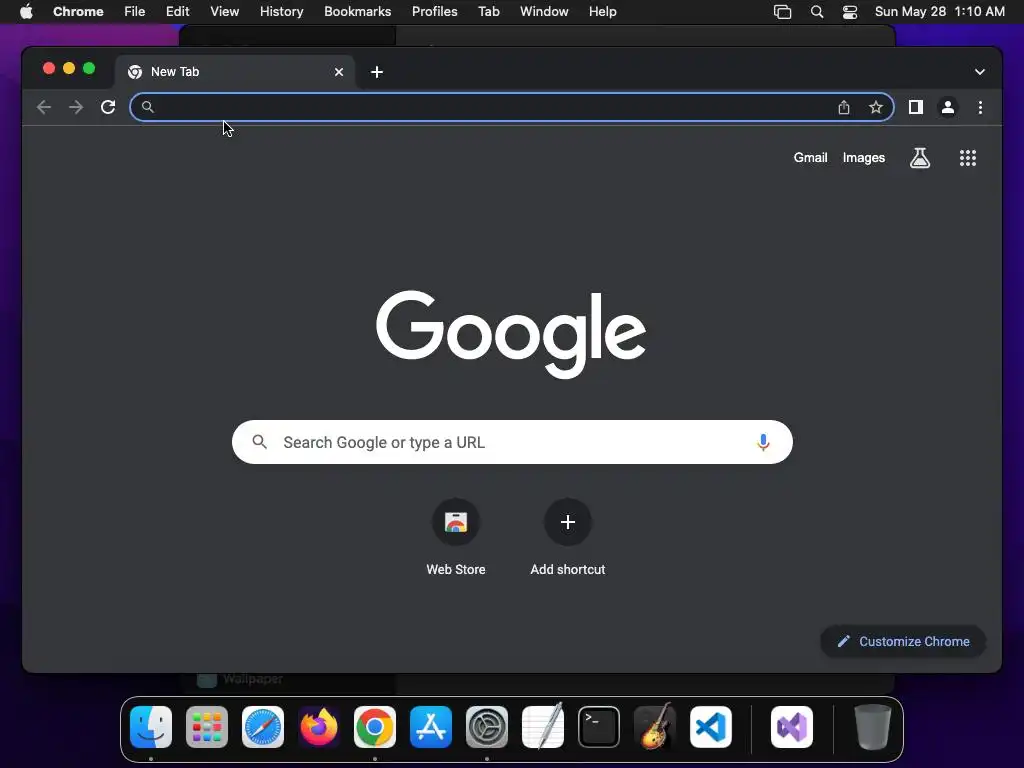
Task: Open the Images link
Action: (x=863, y=157)
